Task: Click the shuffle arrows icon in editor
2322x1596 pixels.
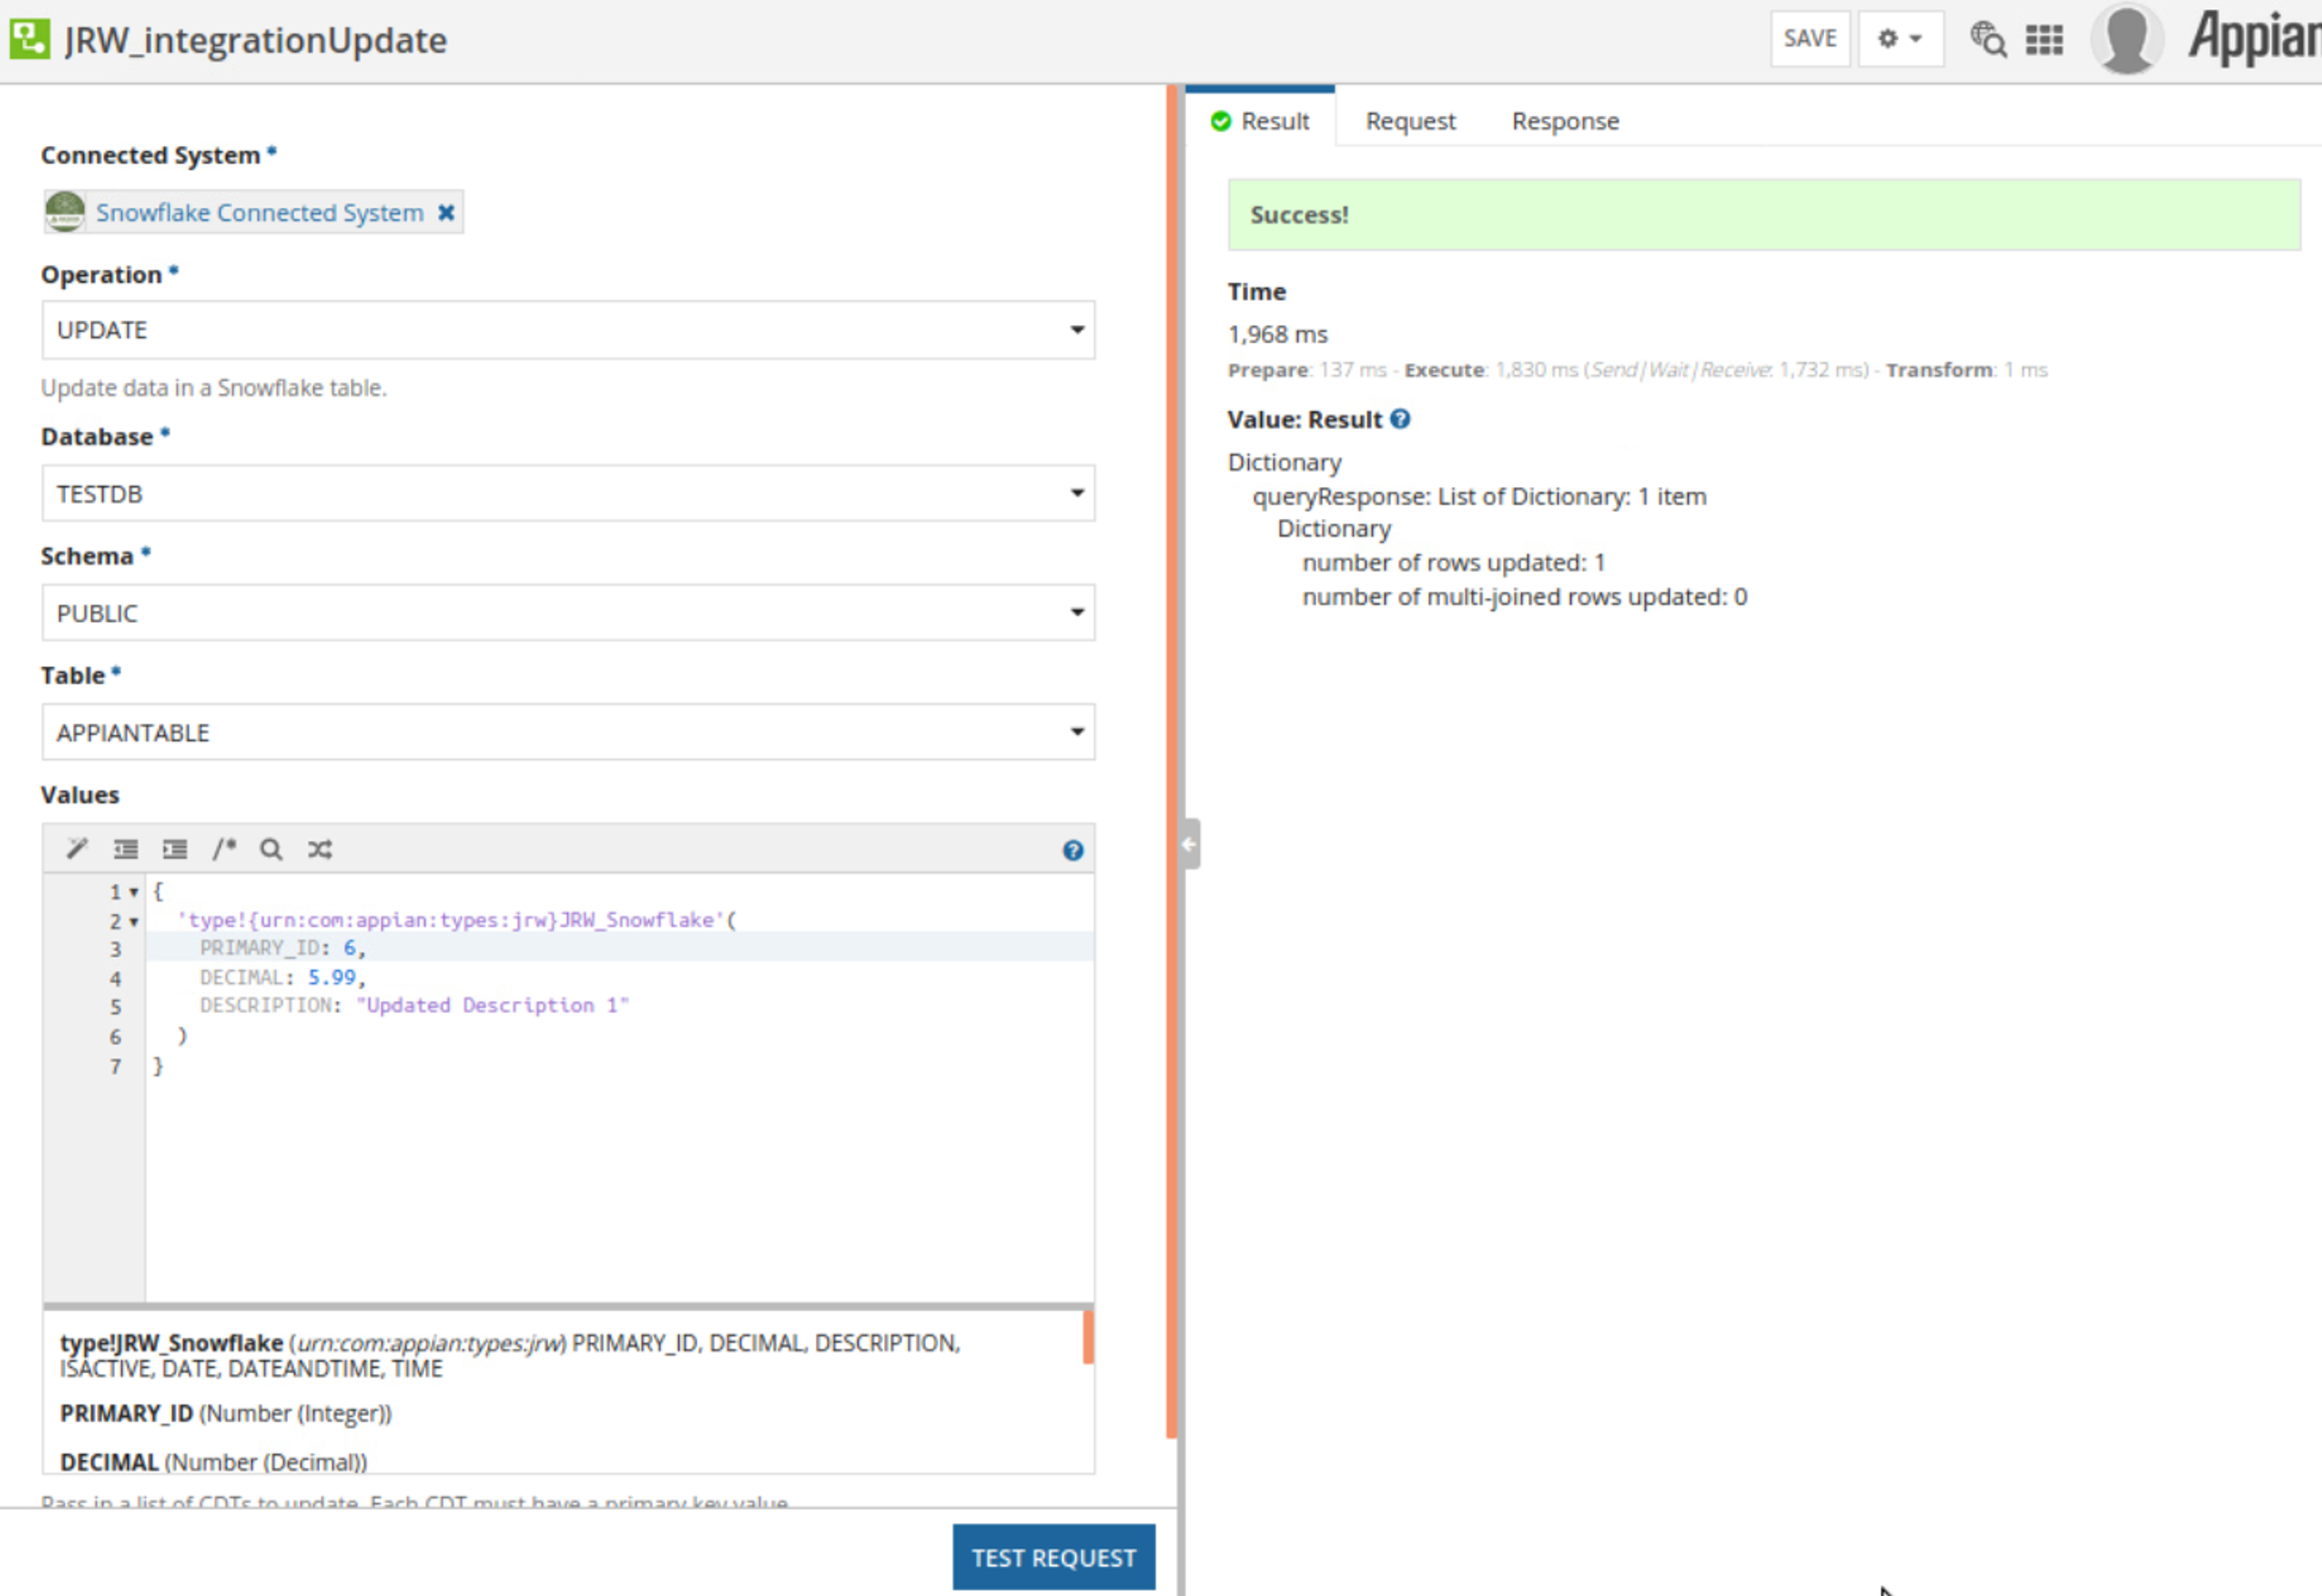Action: pyautogui.click(x=320, y=849)
